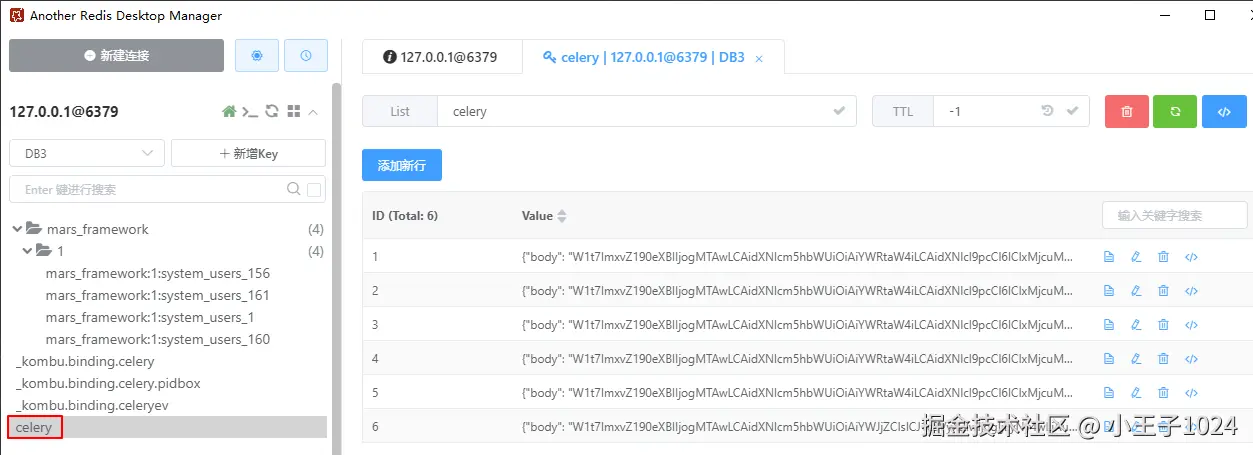Remove row 3 using its trash icon

1163,325
